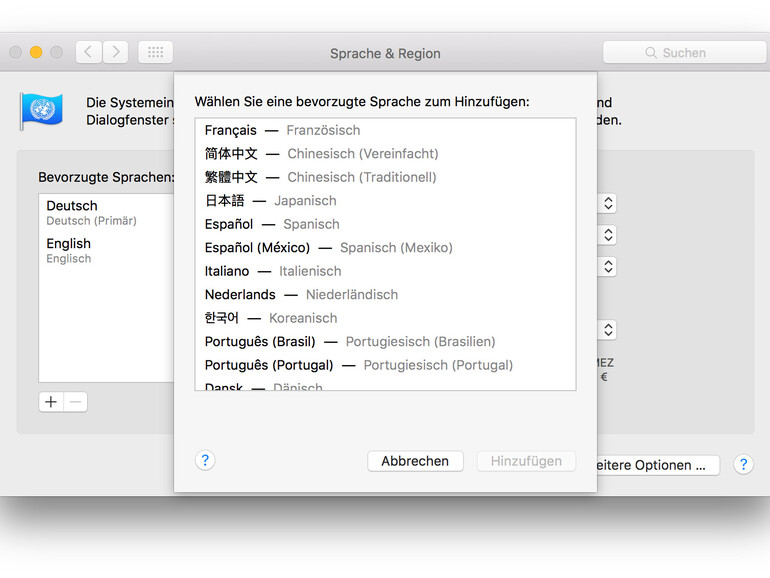Screen dimensions: 770x578
Task: Click the Suchen search field
Action: (x=684, y=53)
